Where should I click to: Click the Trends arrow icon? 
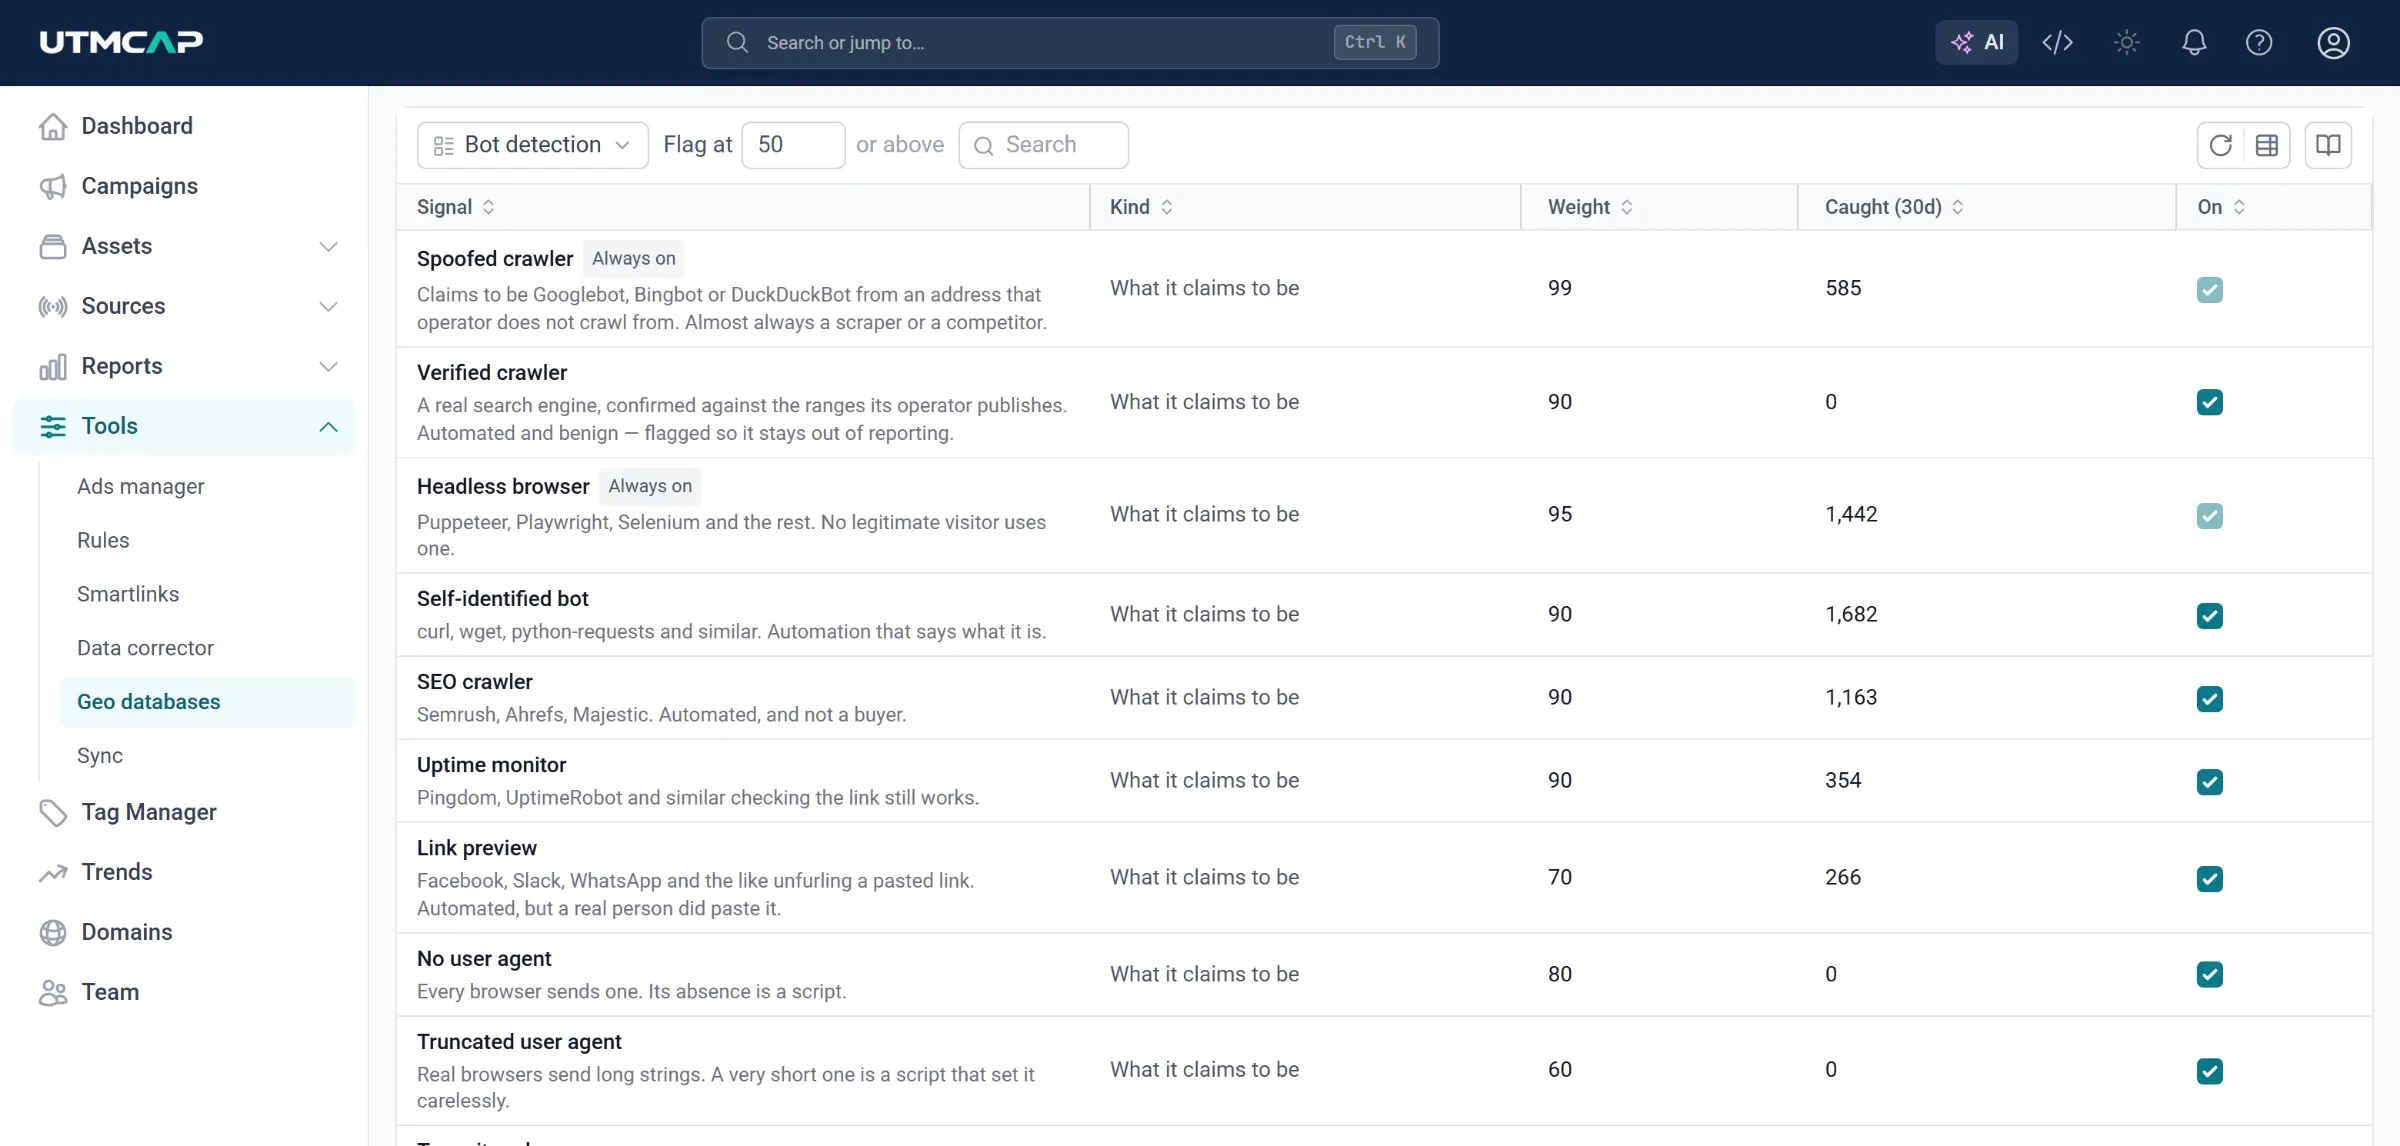[53, 872]
